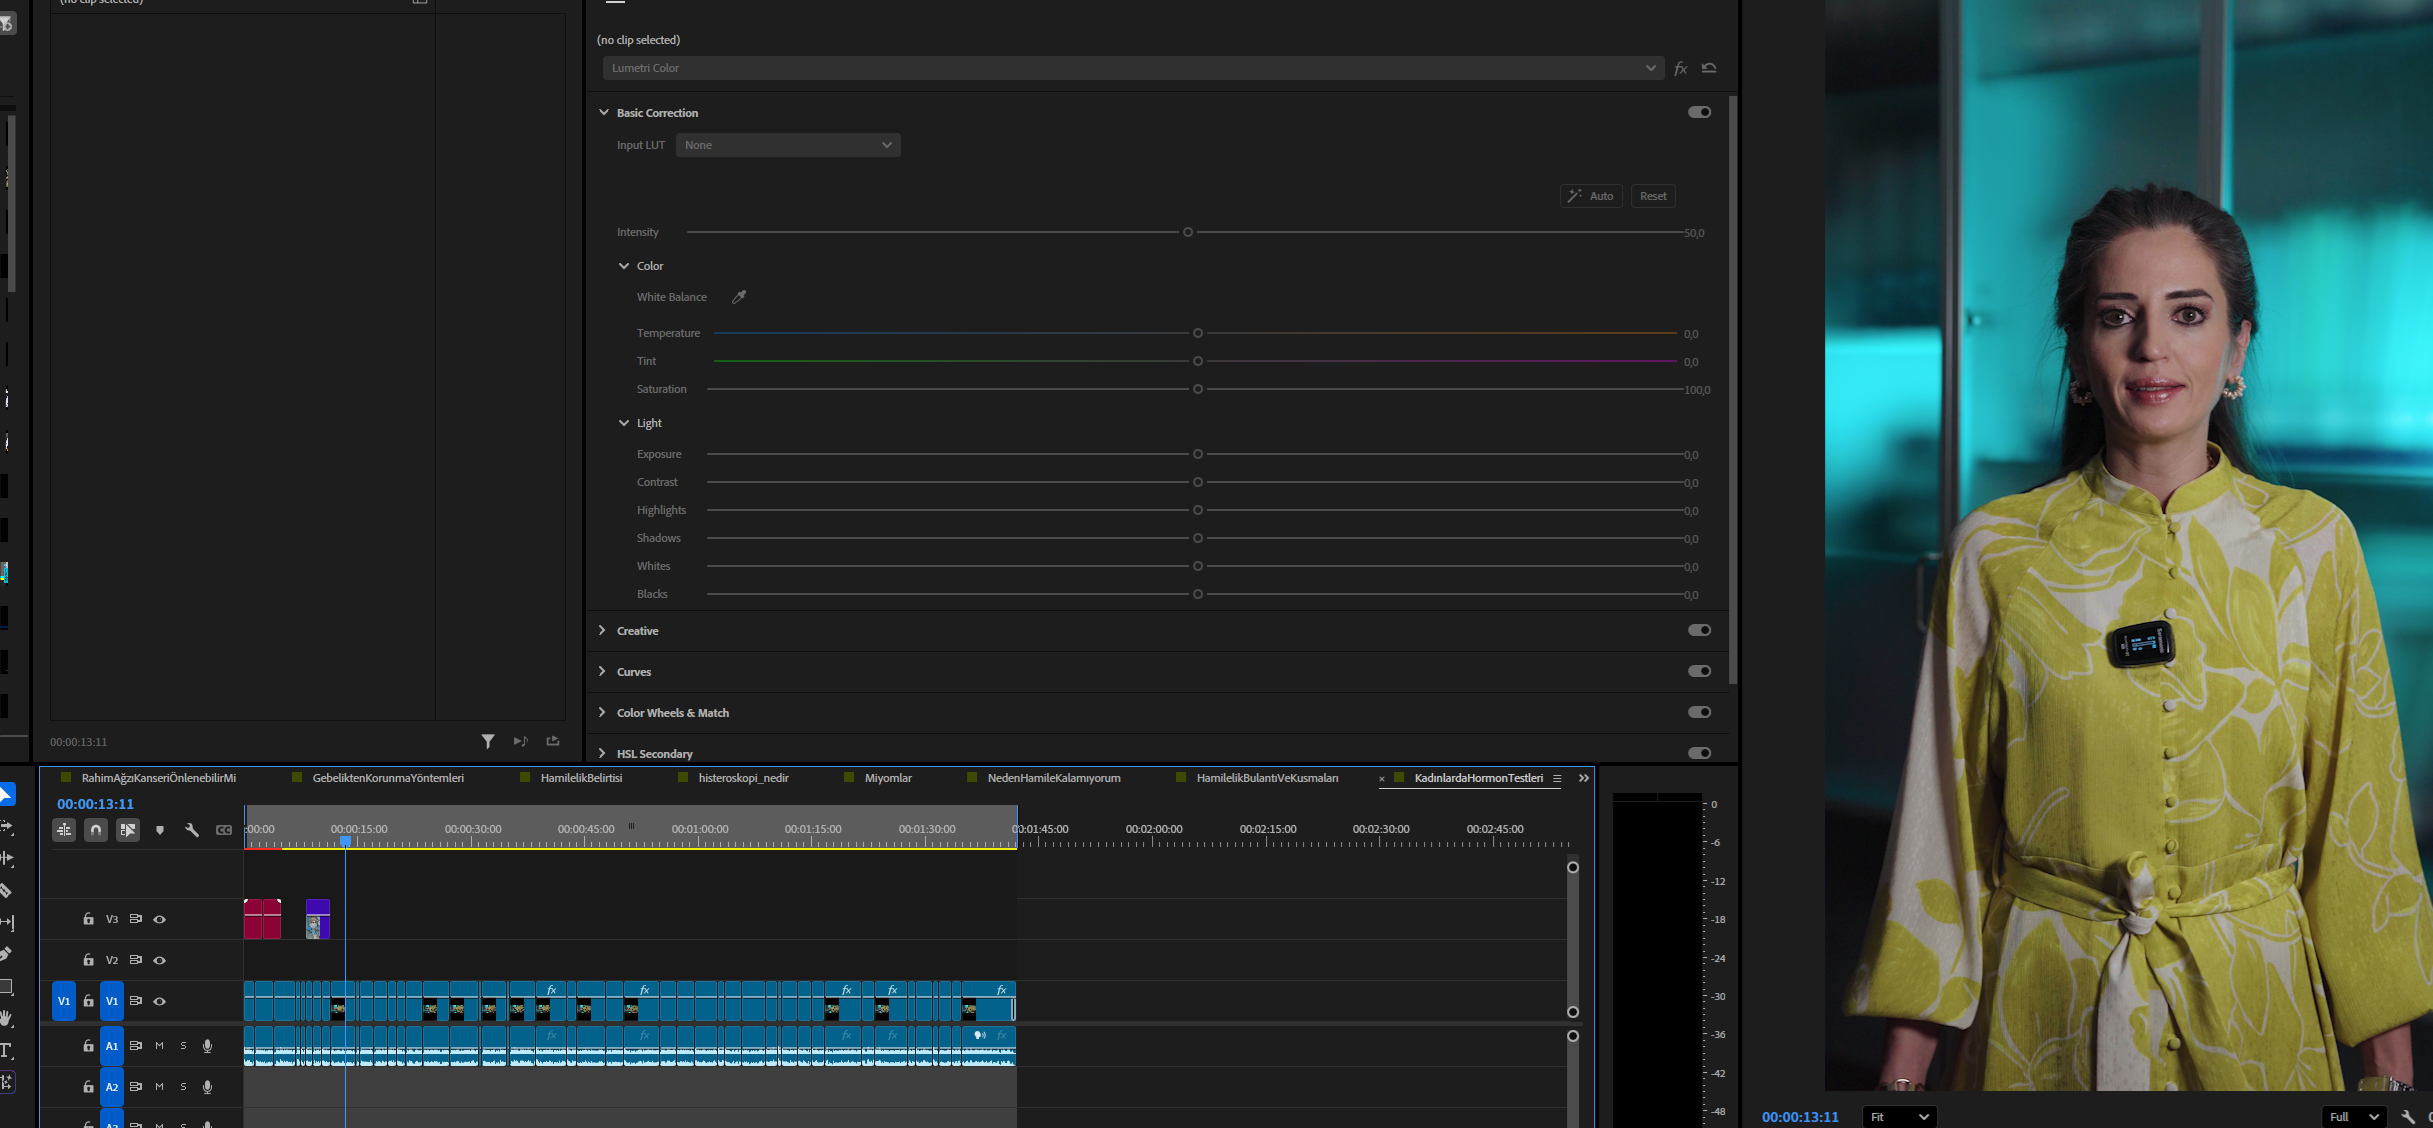The width and height of the screenshot is (2433, 1128).
Task: Select the Pen tool
Action: (6, 954)
